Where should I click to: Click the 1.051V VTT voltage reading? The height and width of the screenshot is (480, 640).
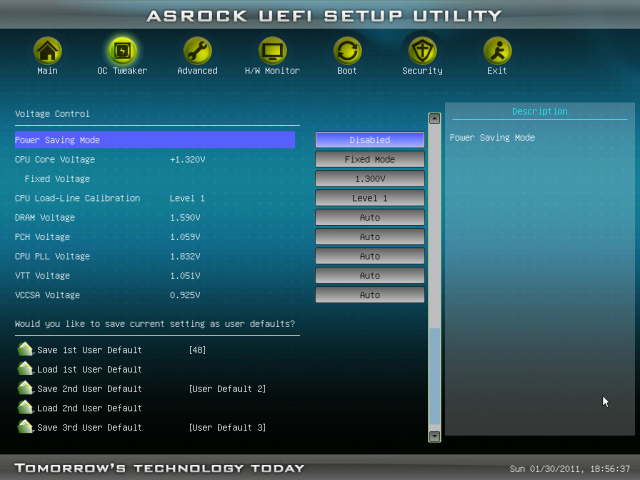click(185, 276)
